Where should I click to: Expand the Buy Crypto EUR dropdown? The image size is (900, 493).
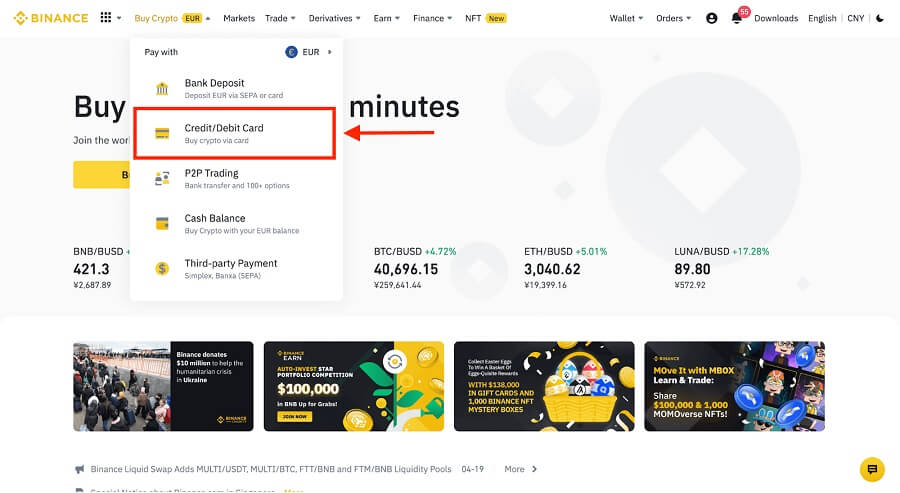[172, 18]
